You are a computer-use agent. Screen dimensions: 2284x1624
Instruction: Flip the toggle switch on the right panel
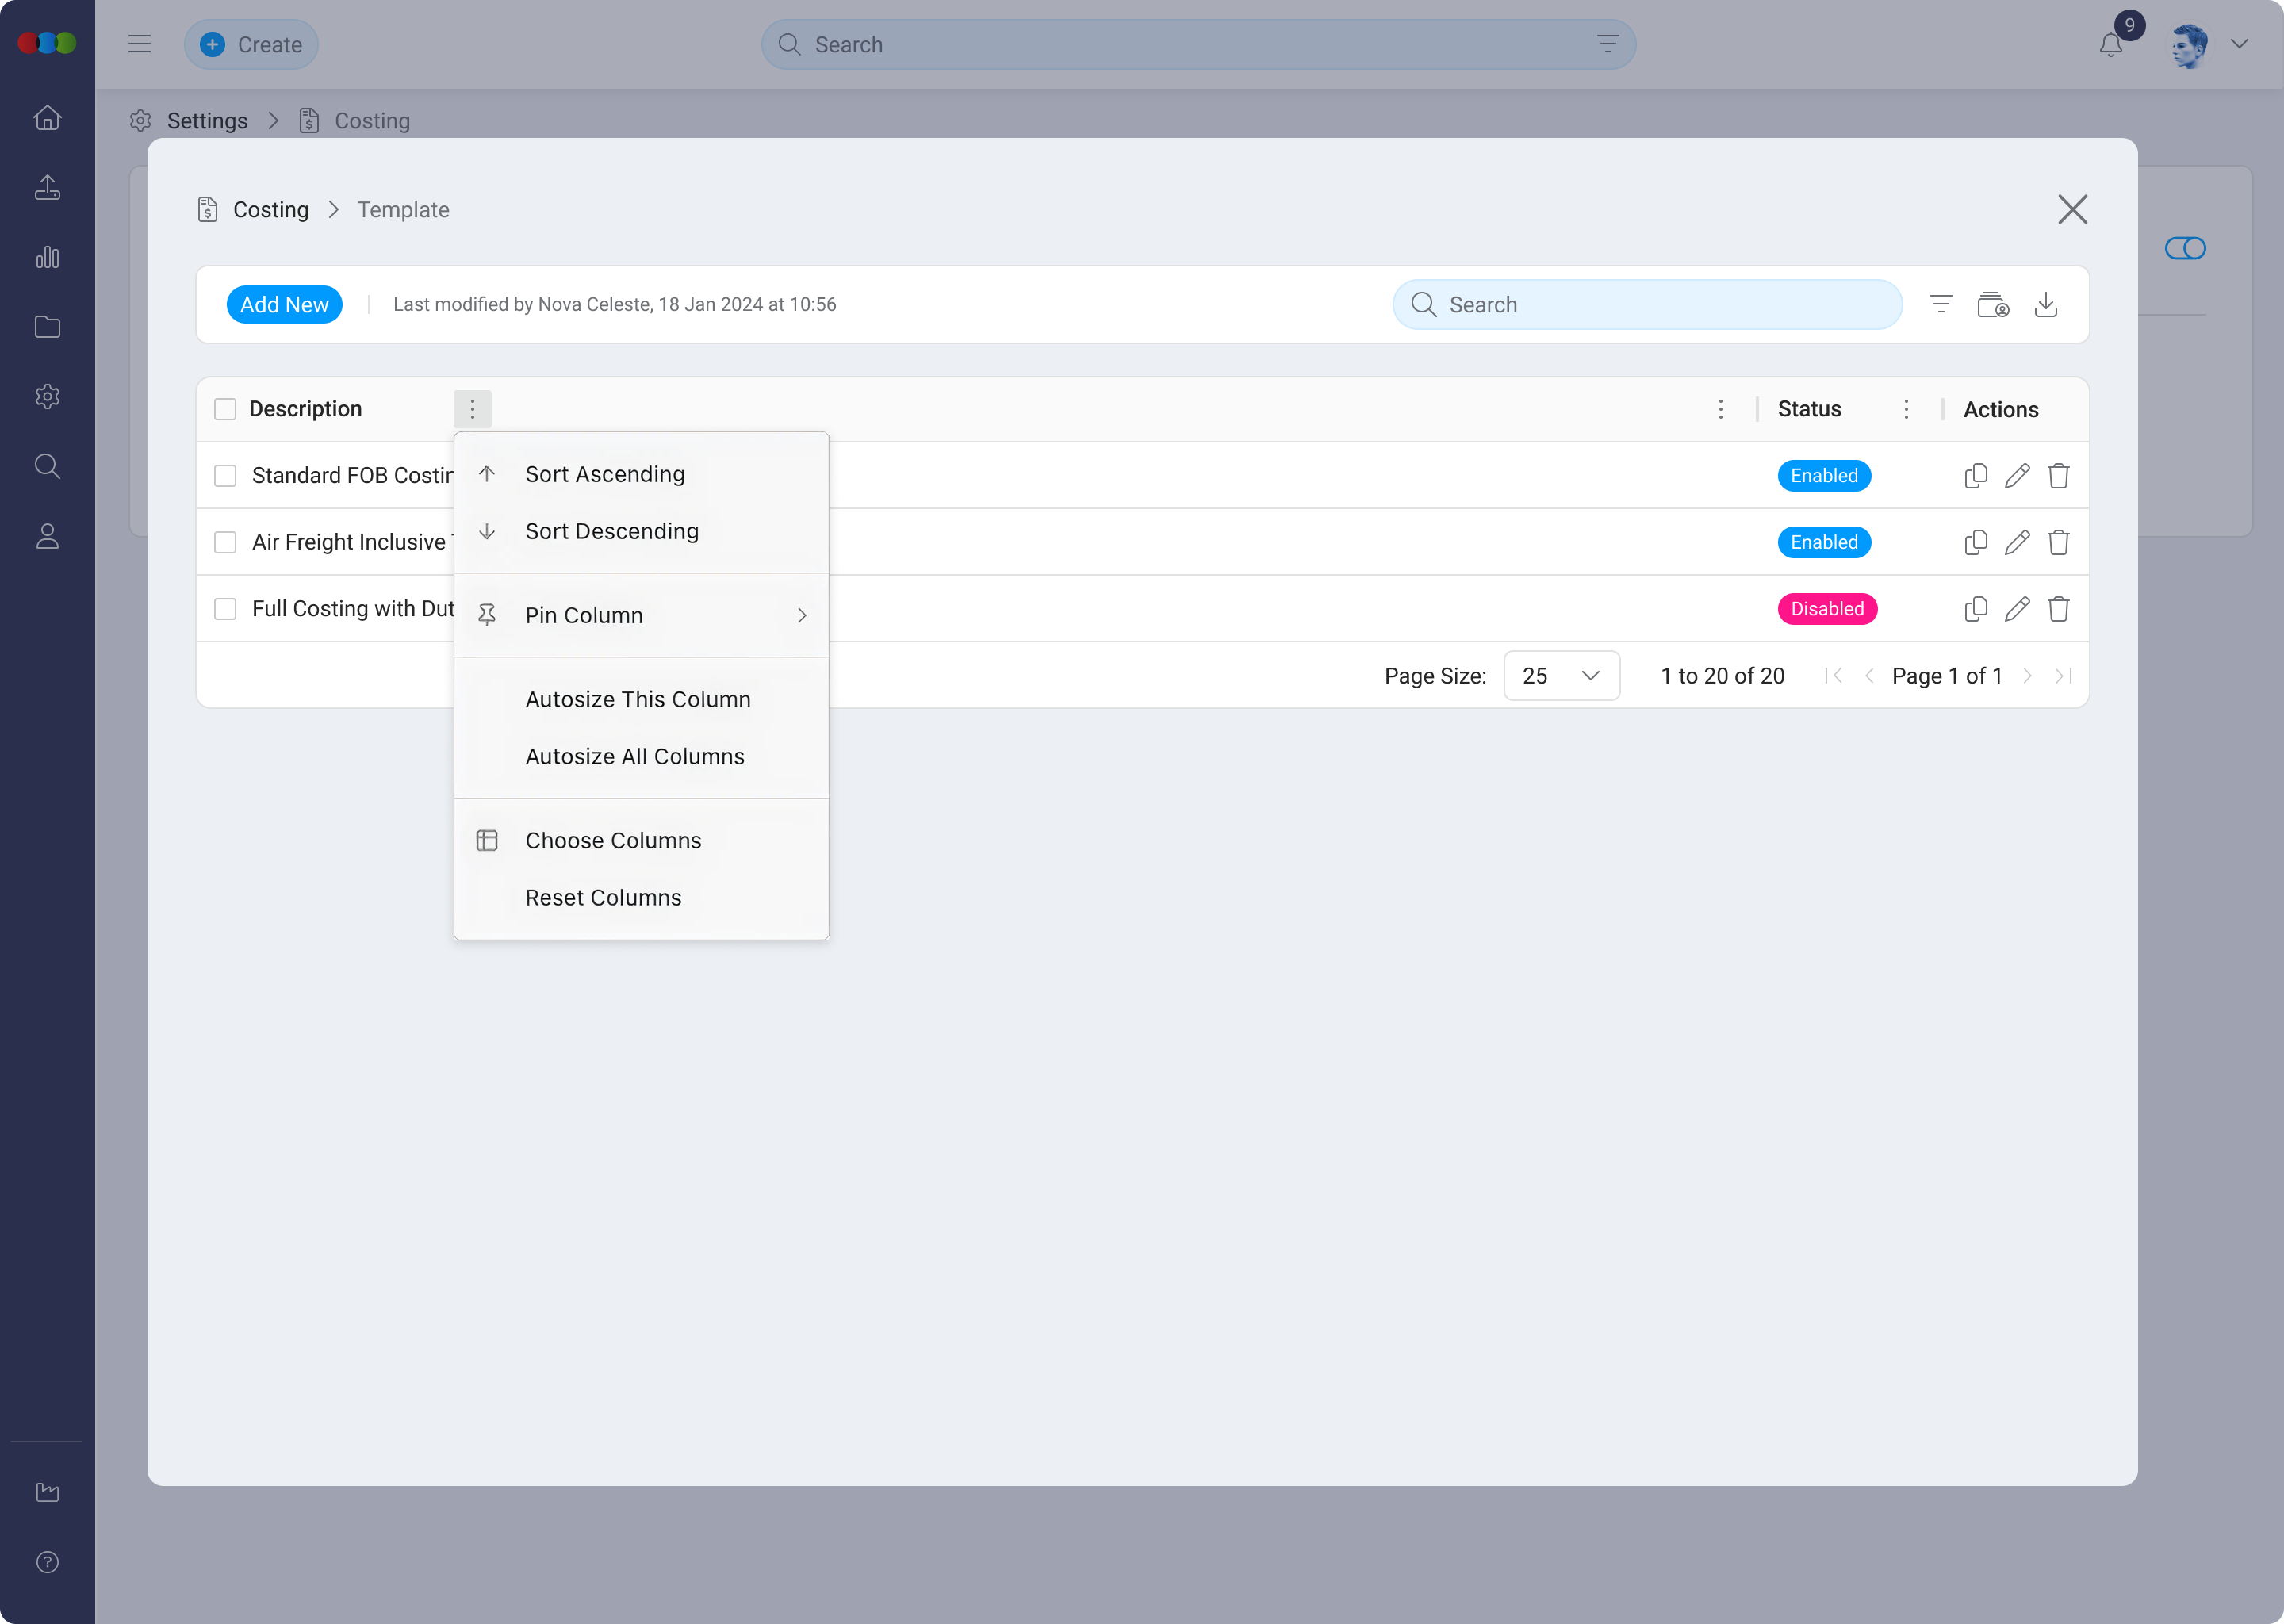[x=2186, y=248]
